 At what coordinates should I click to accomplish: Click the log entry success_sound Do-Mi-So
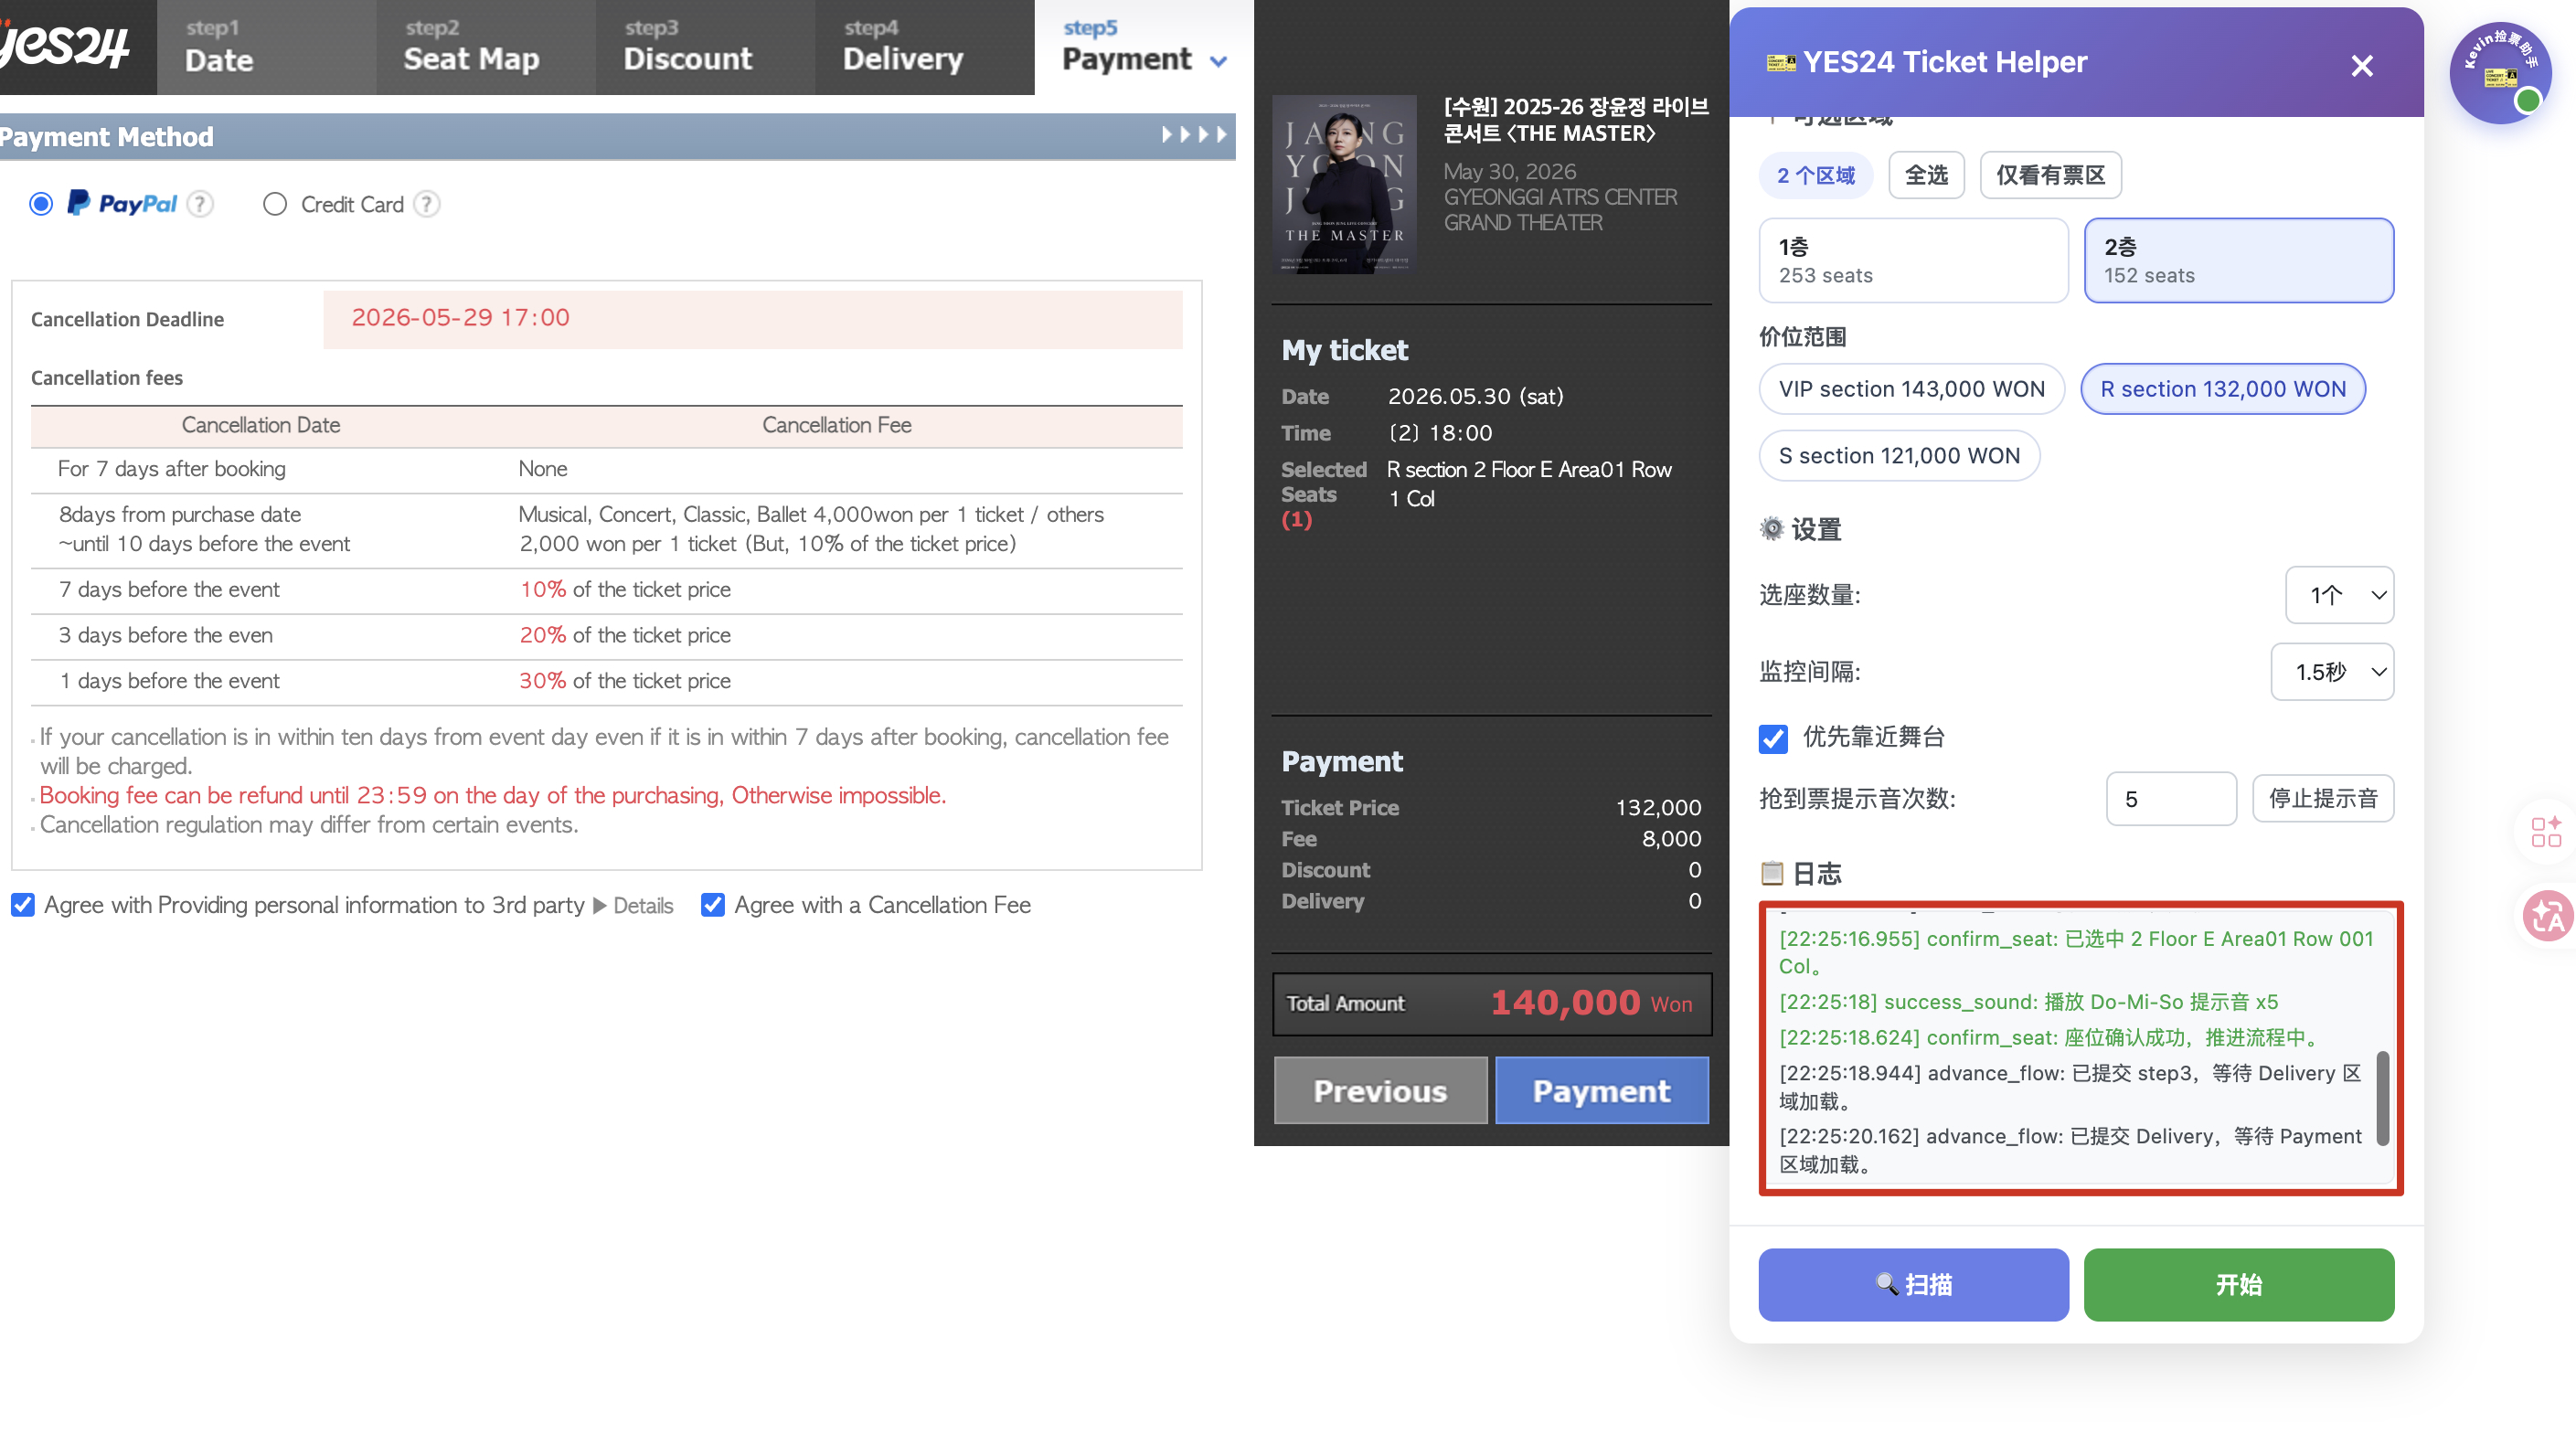click(2028, 1001)
